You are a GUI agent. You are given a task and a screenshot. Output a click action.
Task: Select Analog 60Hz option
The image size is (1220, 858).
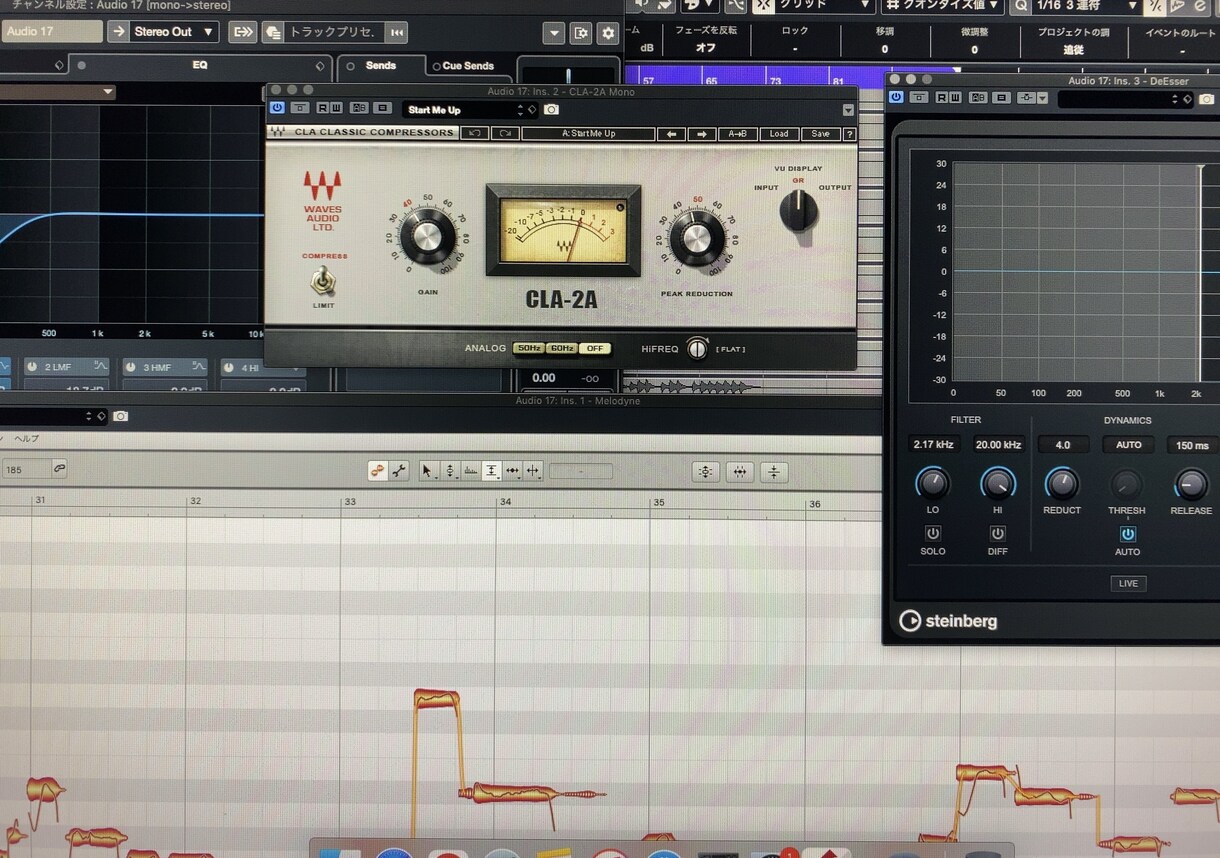point(562,348)
